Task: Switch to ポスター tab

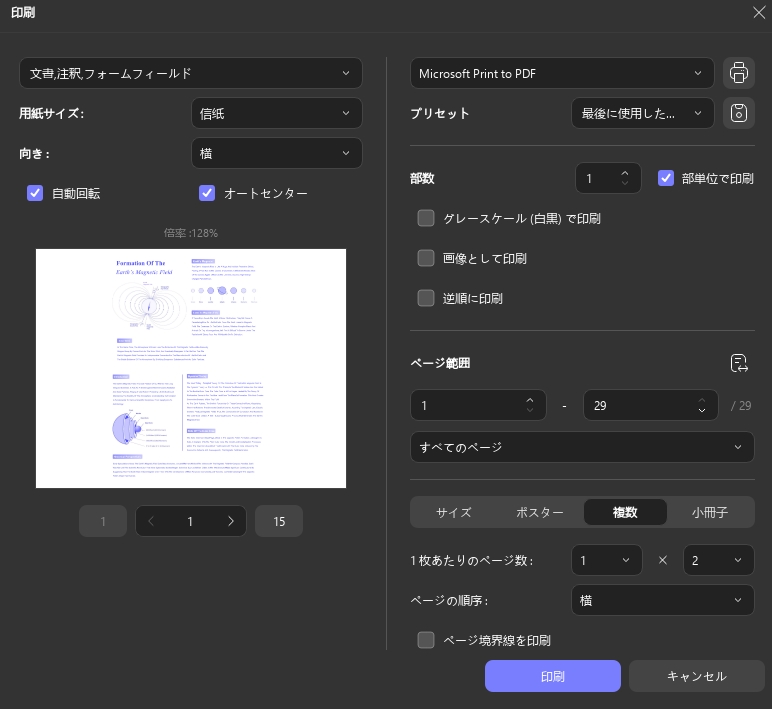Action: [x=540, y=513]
